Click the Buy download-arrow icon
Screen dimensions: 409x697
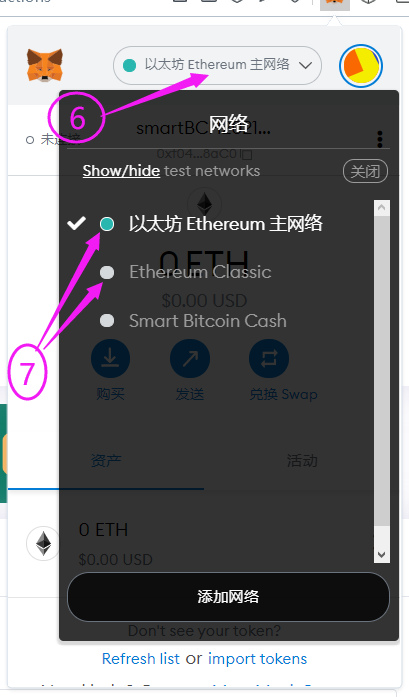point(110,358)
